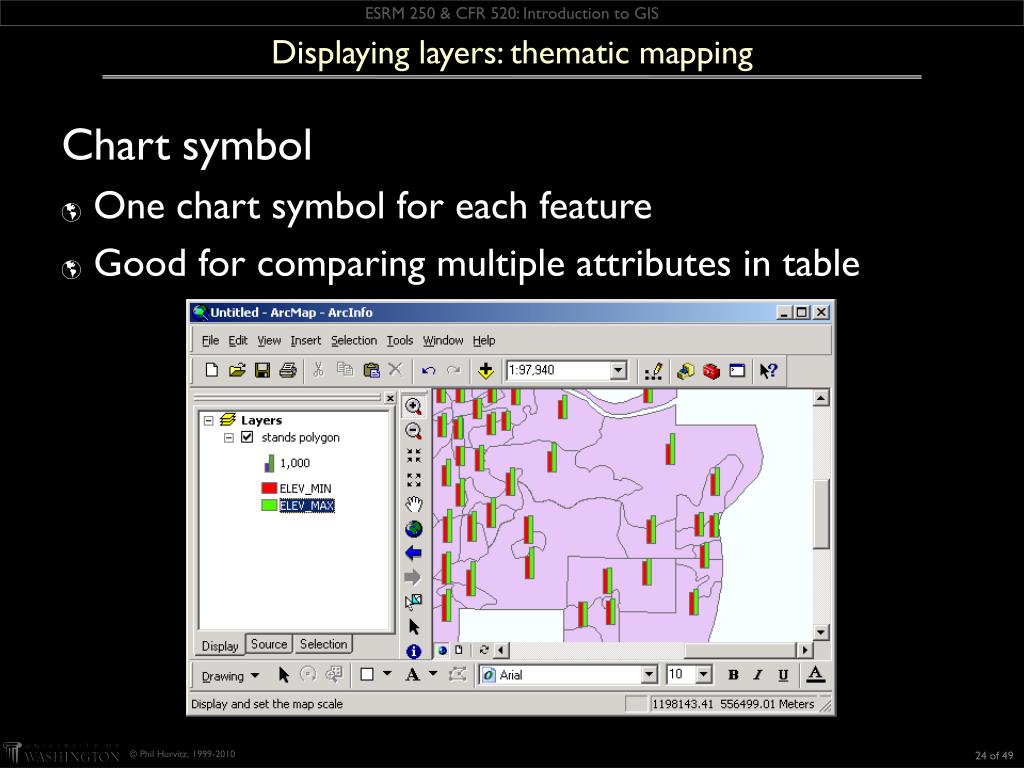Toggle Italic text formatting
Screen dimensions: 1024x768
coord(758,675)
